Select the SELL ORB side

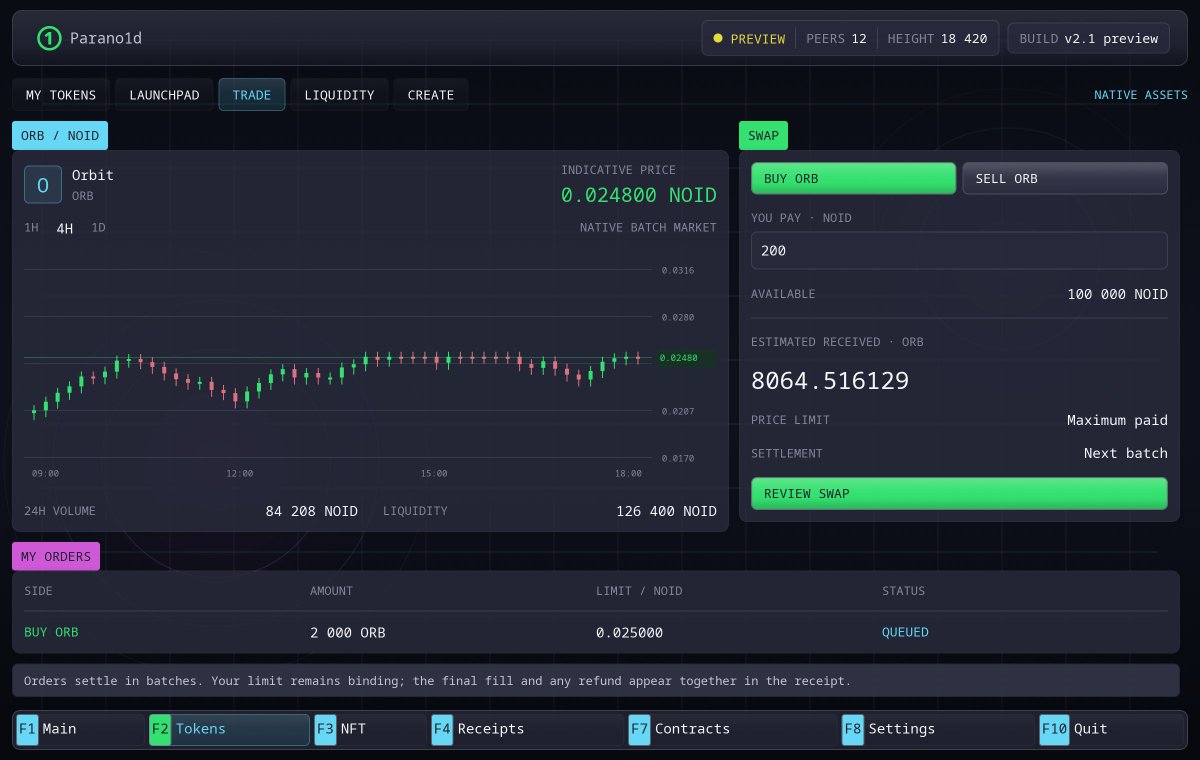(1065, 178)
